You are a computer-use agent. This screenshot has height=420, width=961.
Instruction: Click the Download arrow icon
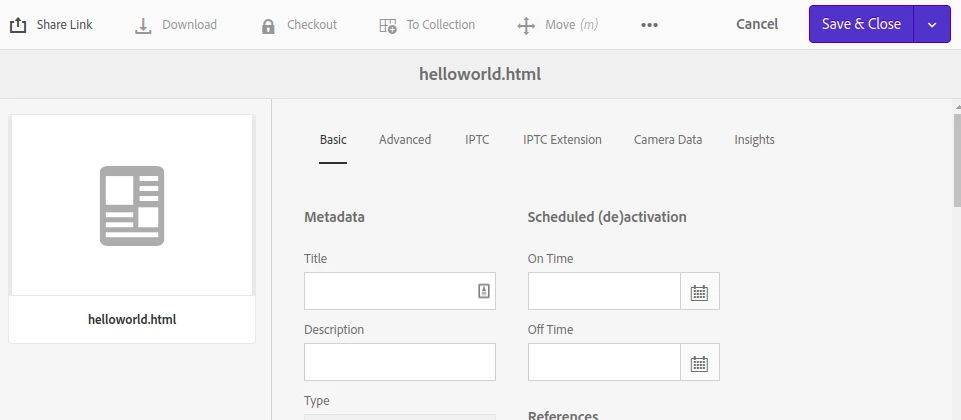click(x=143, y=25)
